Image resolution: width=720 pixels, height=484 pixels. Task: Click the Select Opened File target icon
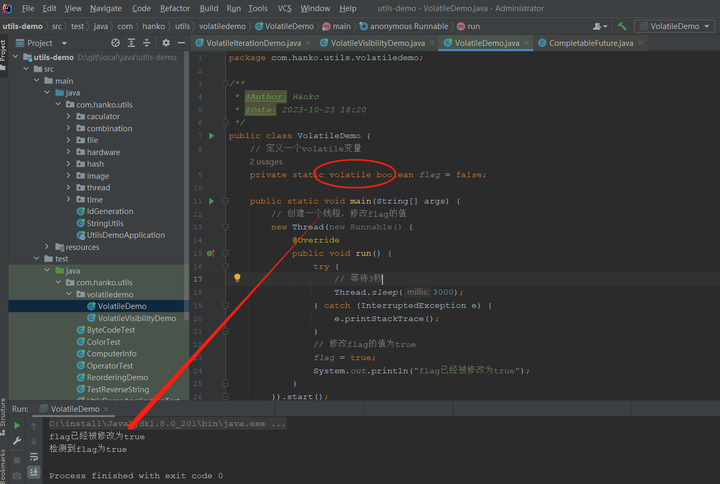pyautogui.click(x=115, y=43)
